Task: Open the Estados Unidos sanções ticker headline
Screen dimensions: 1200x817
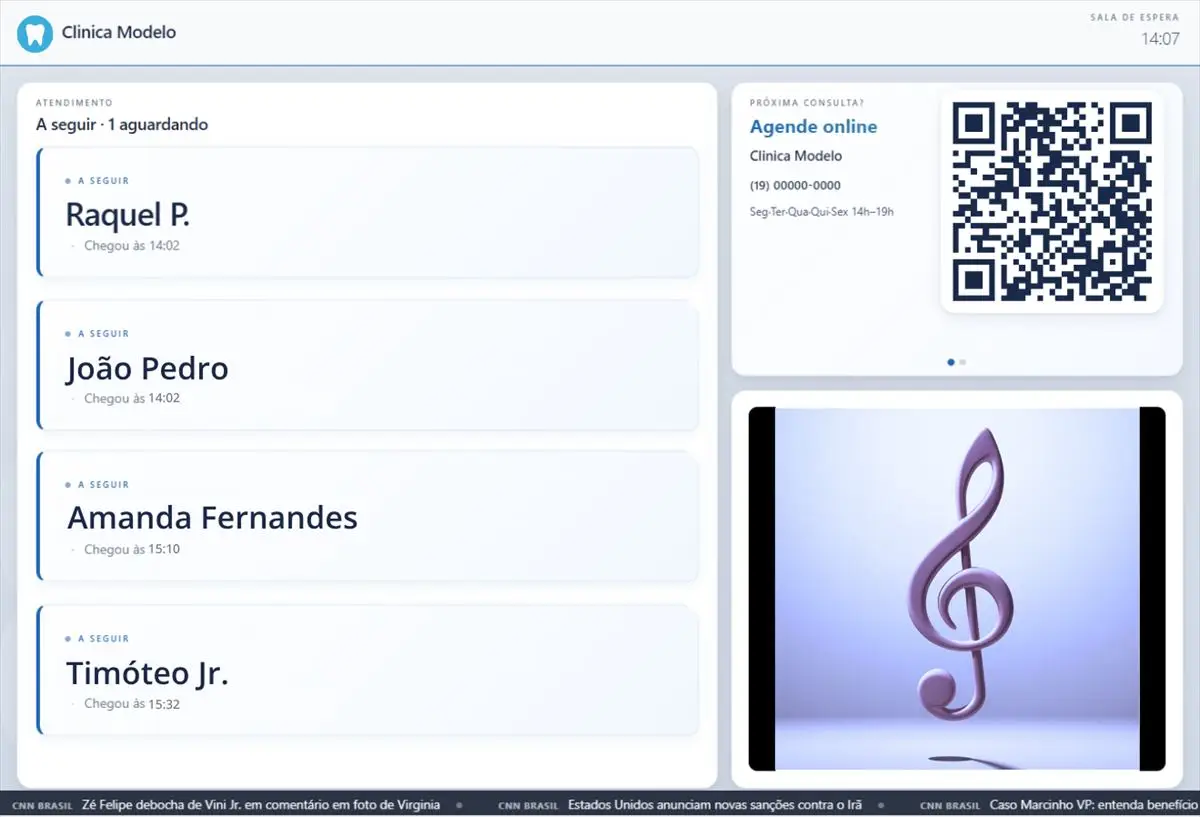Action: coord(714,804)
